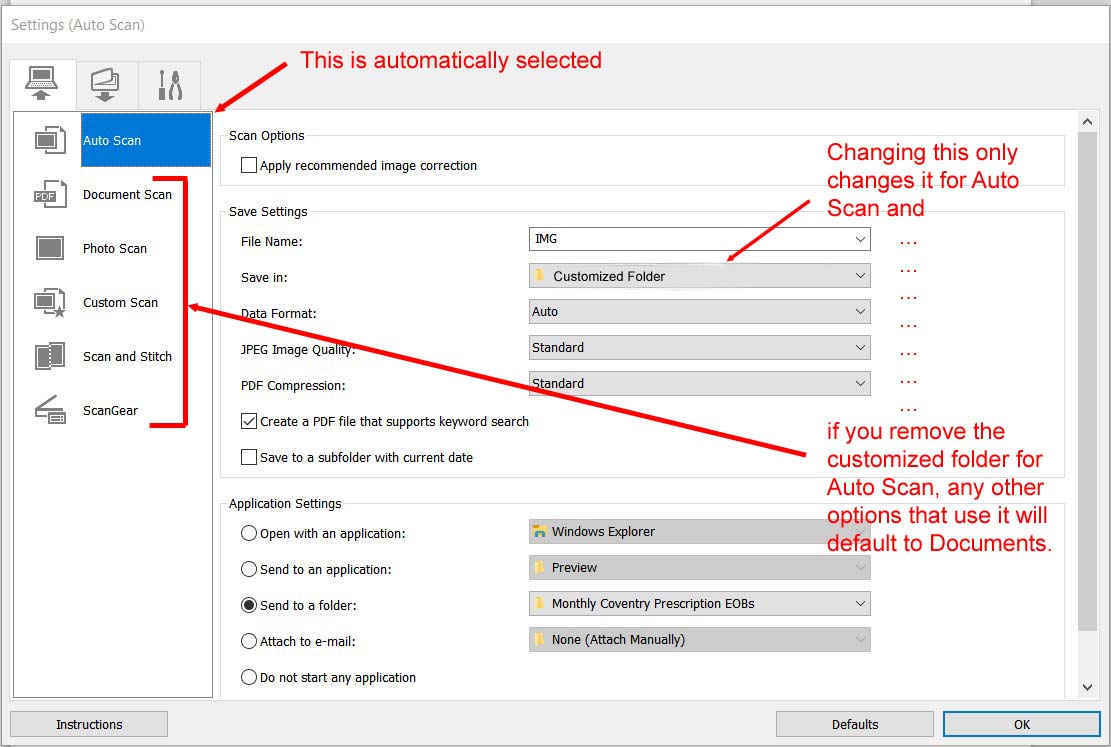Select the Scan and Stitch icon
The width and height of the screenshot is (1111, 747).
pos(49,356)
